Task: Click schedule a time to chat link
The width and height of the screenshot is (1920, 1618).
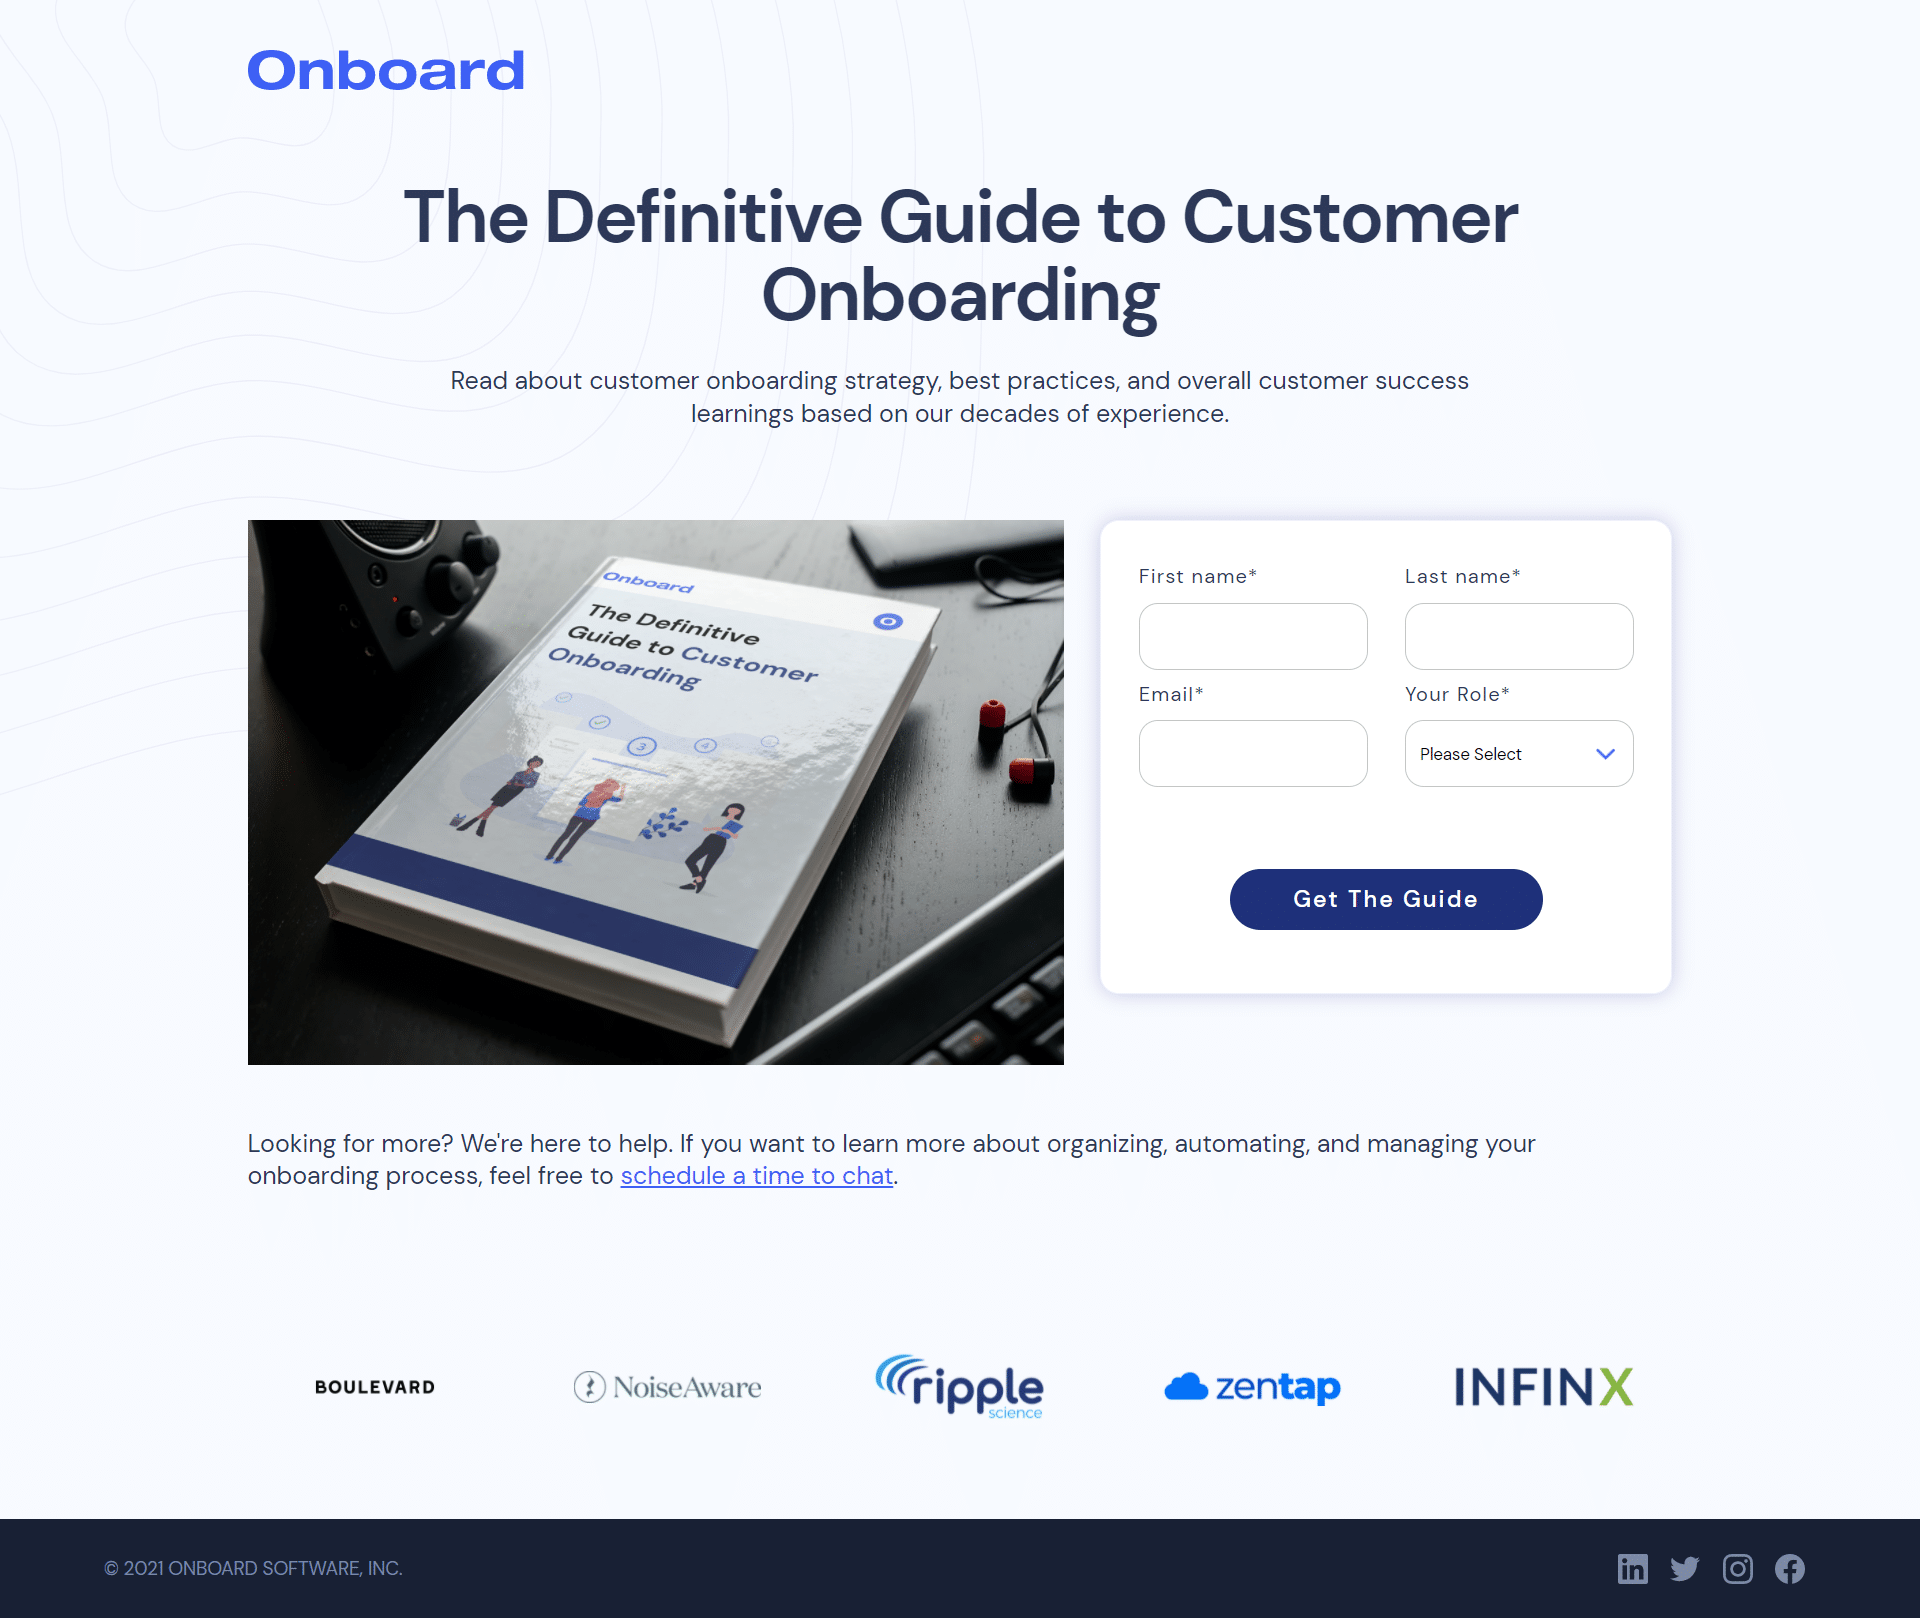Action: (x=755, y=1177)
